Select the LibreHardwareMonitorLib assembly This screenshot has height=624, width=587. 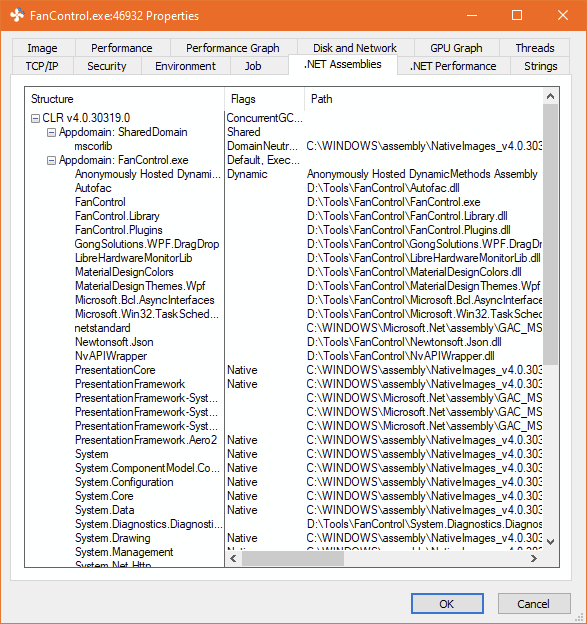click(x=134, y=258)
